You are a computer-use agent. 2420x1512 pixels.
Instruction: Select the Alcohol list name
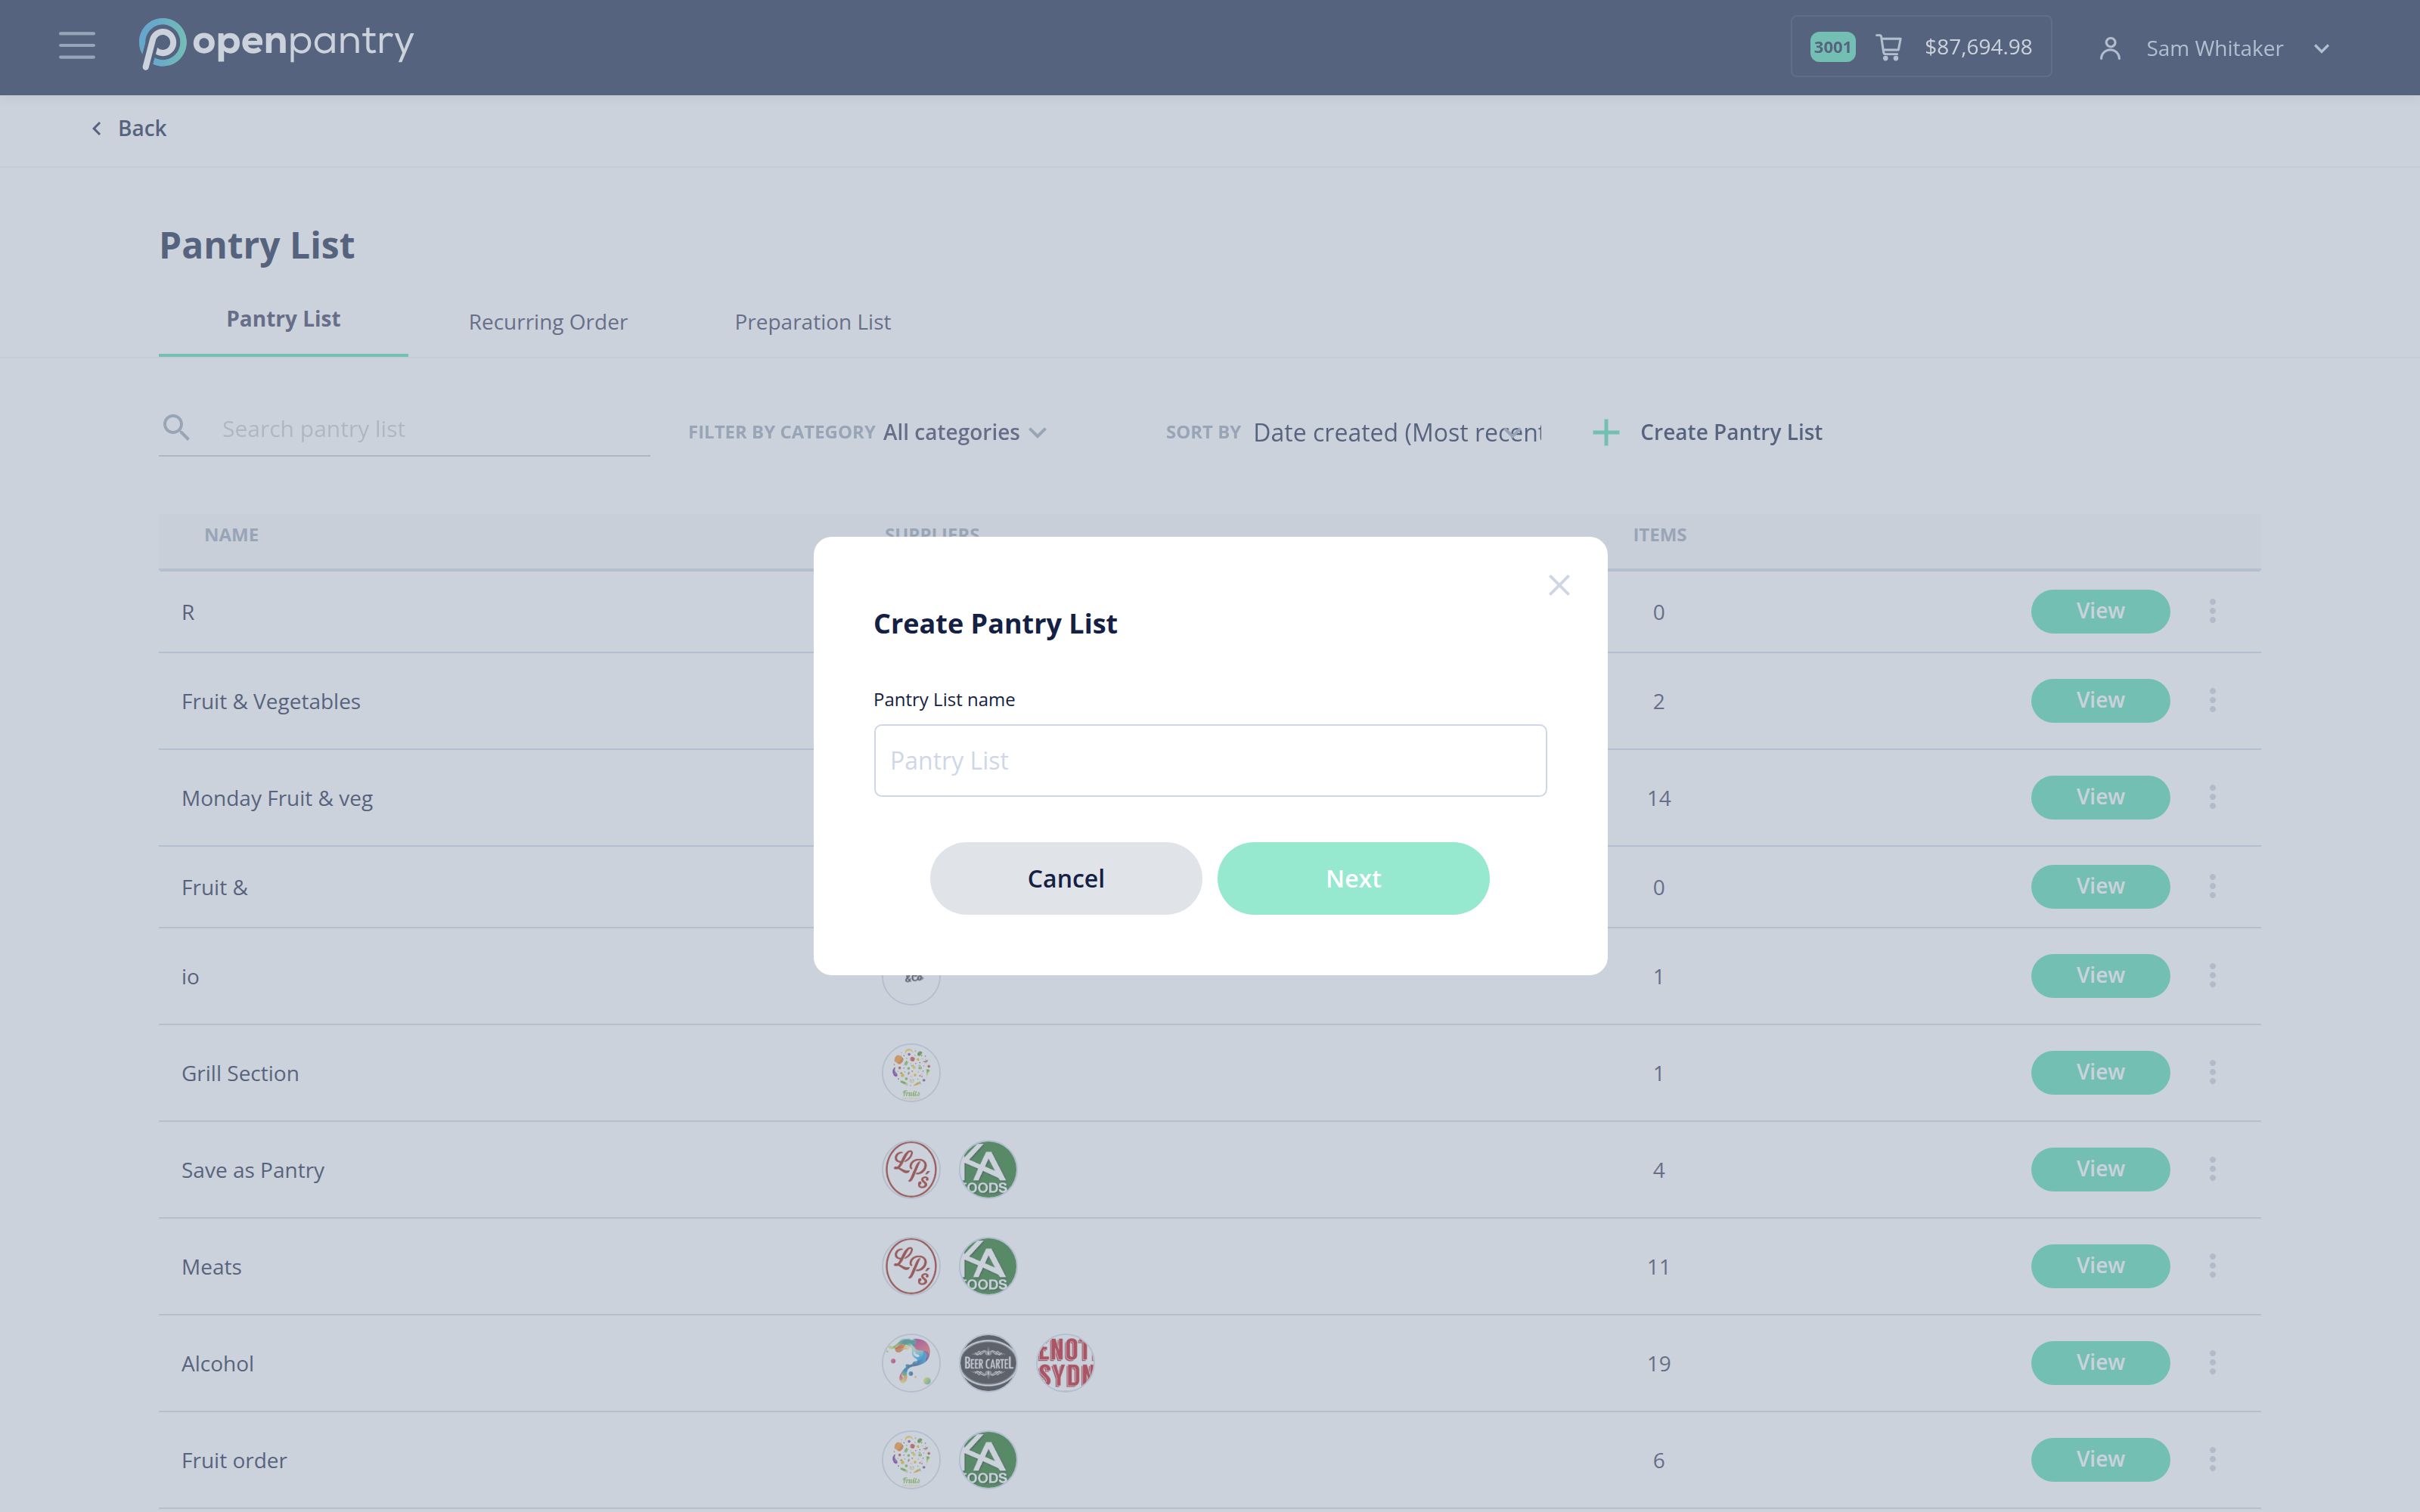tap(217, 1364)
